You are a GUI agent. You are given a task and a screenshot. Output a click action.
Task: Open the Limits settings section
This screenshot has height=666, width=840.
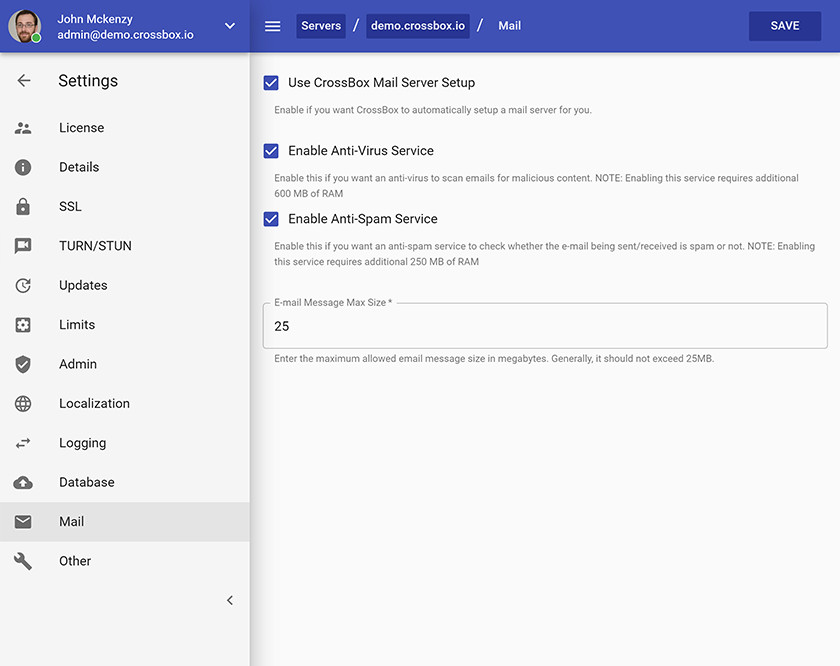click(x=125, y=325)
